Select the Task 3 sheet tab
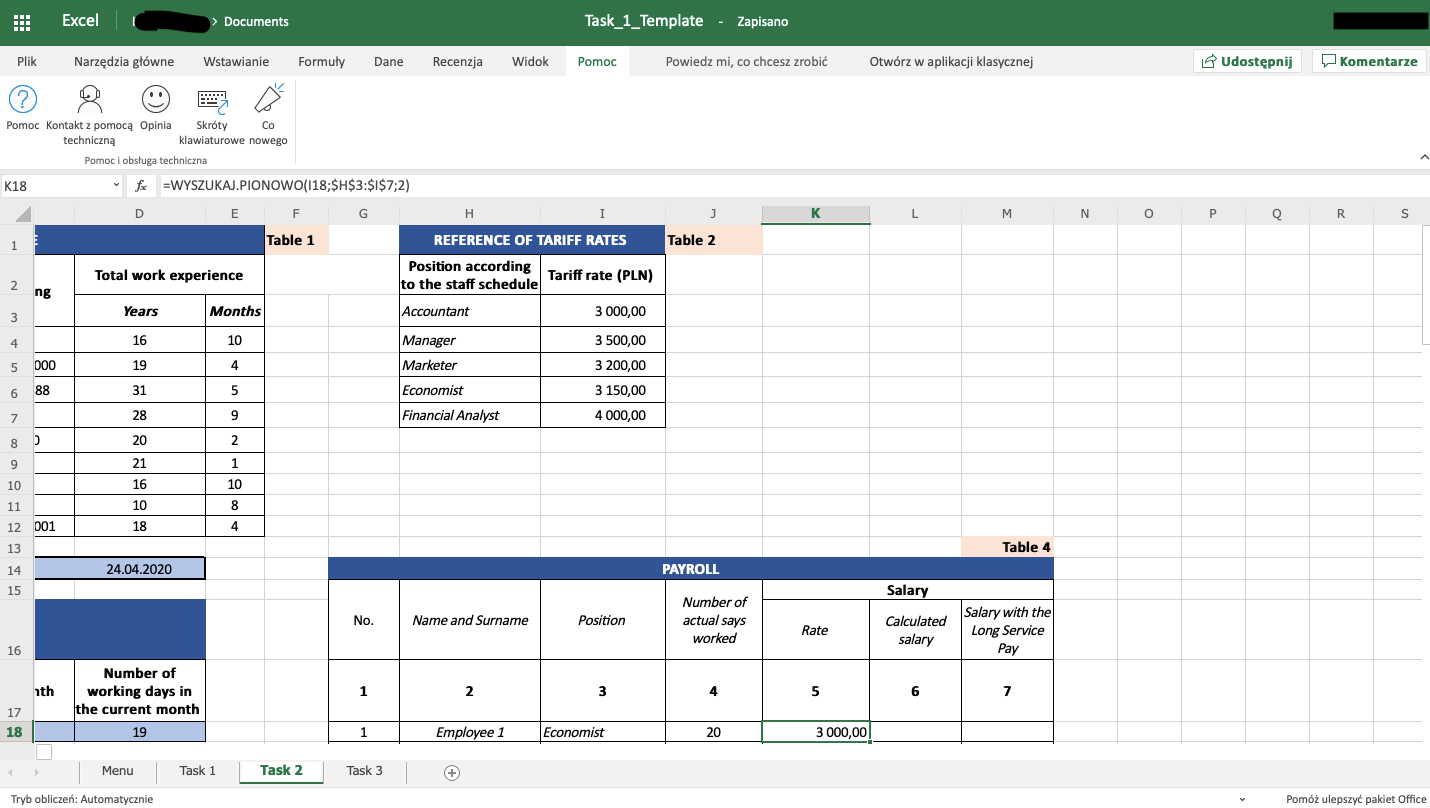The image size is (1430, 808). point(362,771)
